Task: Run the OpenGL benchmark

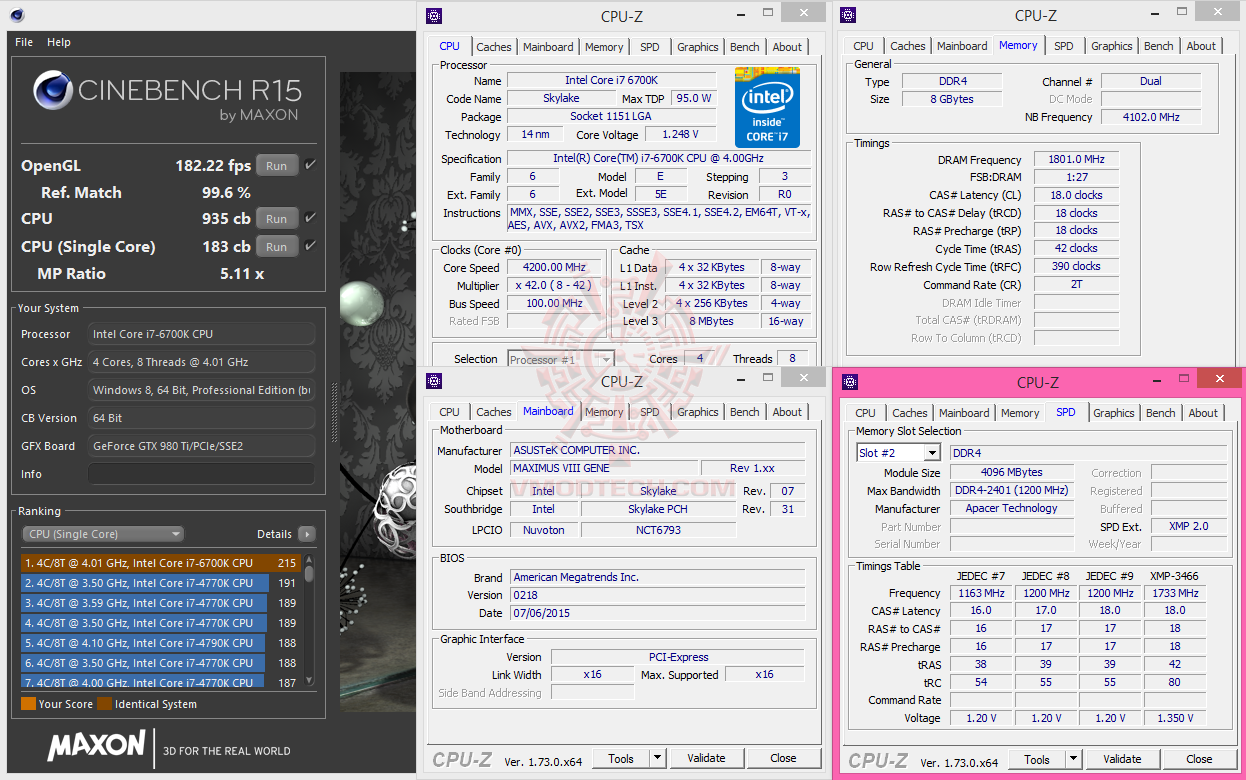Action: (x=277, y=166)
